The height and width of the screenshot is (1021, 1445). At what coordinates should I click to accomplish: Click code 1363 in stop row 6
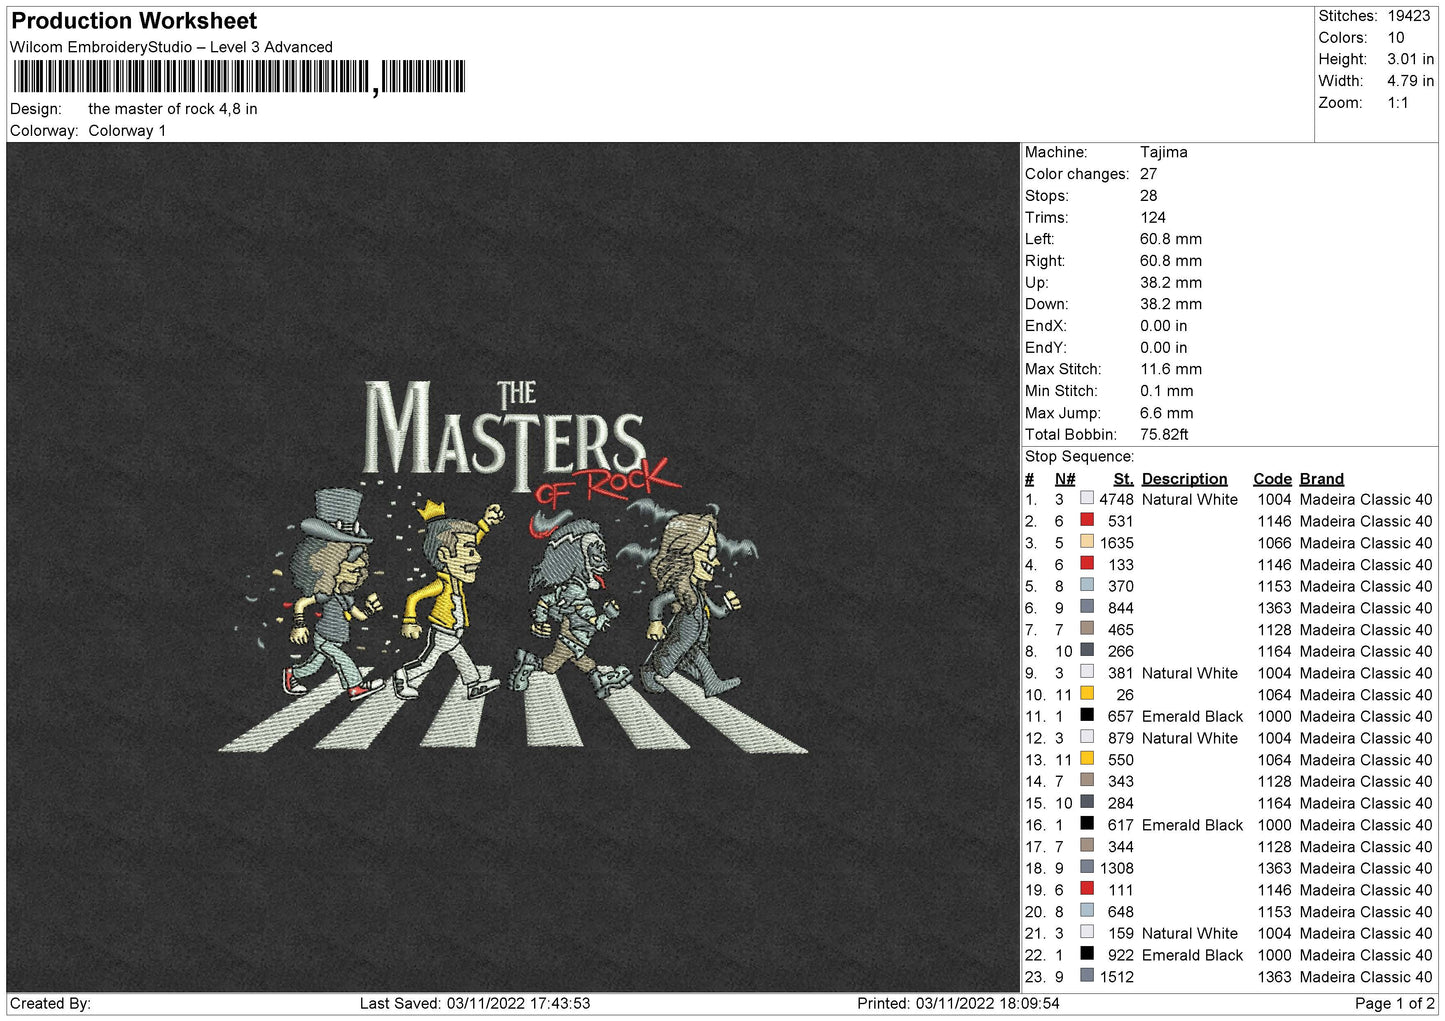point(1274,608)
